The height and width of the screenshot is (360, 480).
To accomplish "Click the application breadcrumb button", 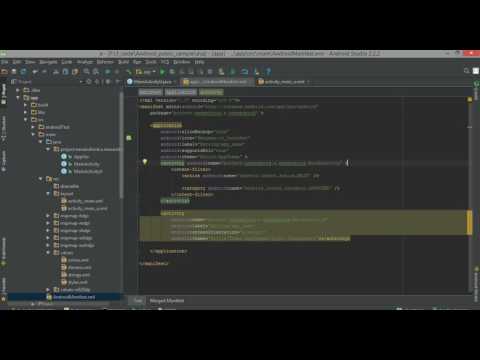I will [x=181, y=92].
